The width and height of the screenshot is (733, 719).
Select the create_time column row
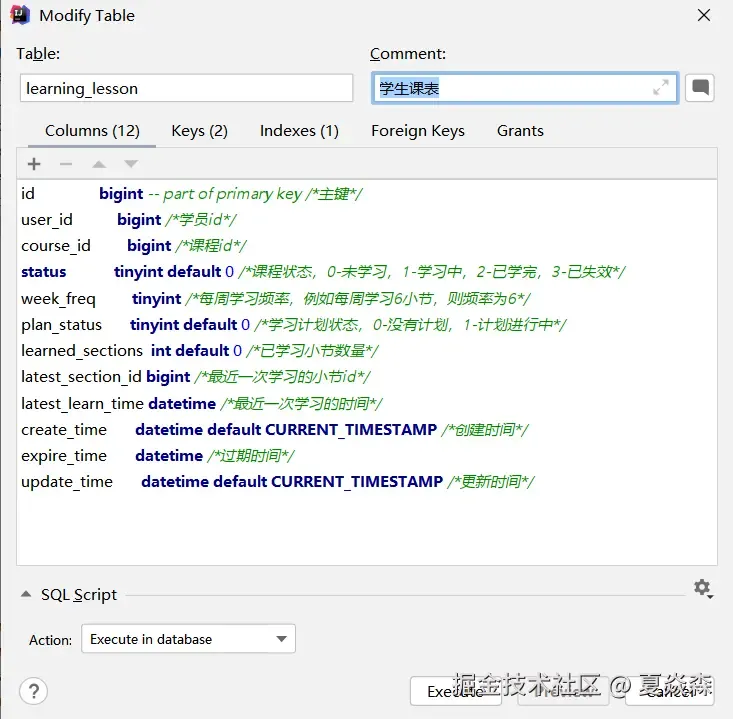[366, 430]
